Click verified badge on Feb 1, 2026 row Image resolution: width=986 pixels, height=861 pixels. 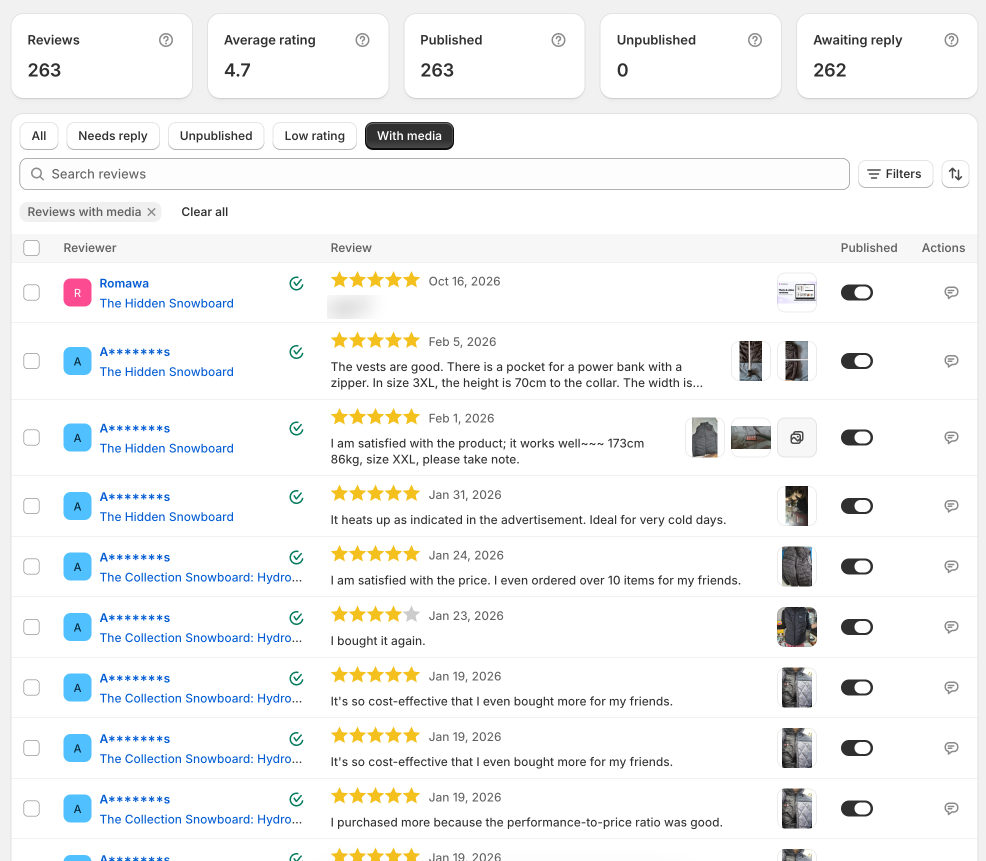[x=296, y=429]
